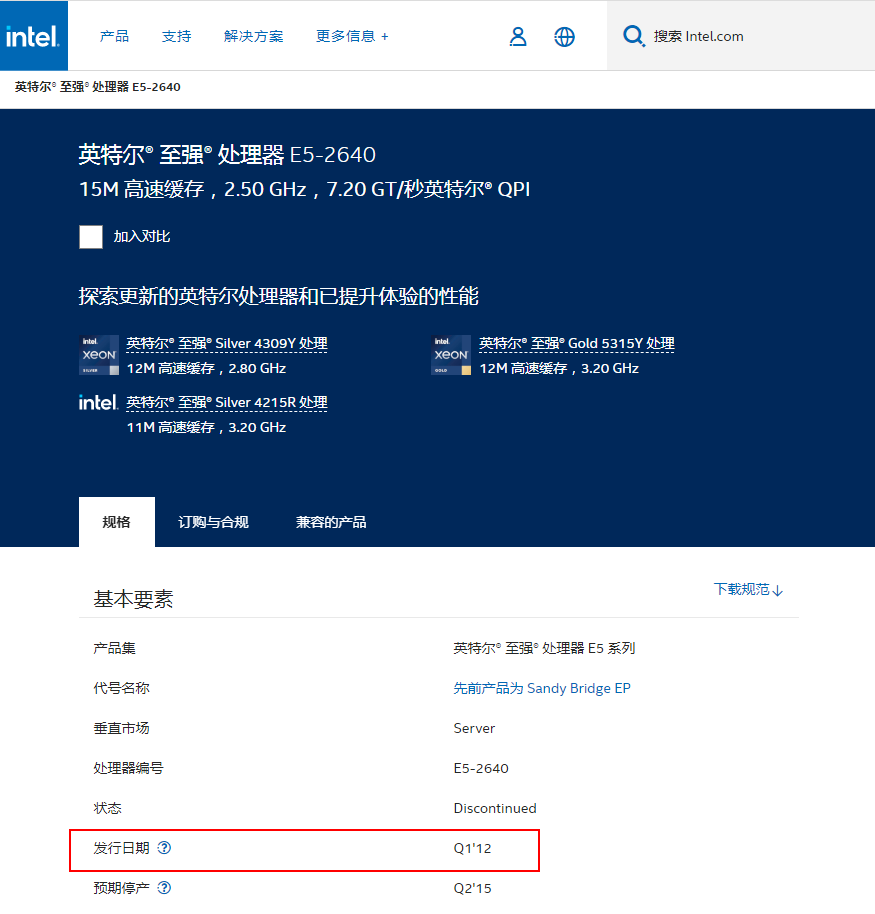Viewport: 875px width, 914px height.
Task: Select the language globe icon
Action: coord(564,35)
